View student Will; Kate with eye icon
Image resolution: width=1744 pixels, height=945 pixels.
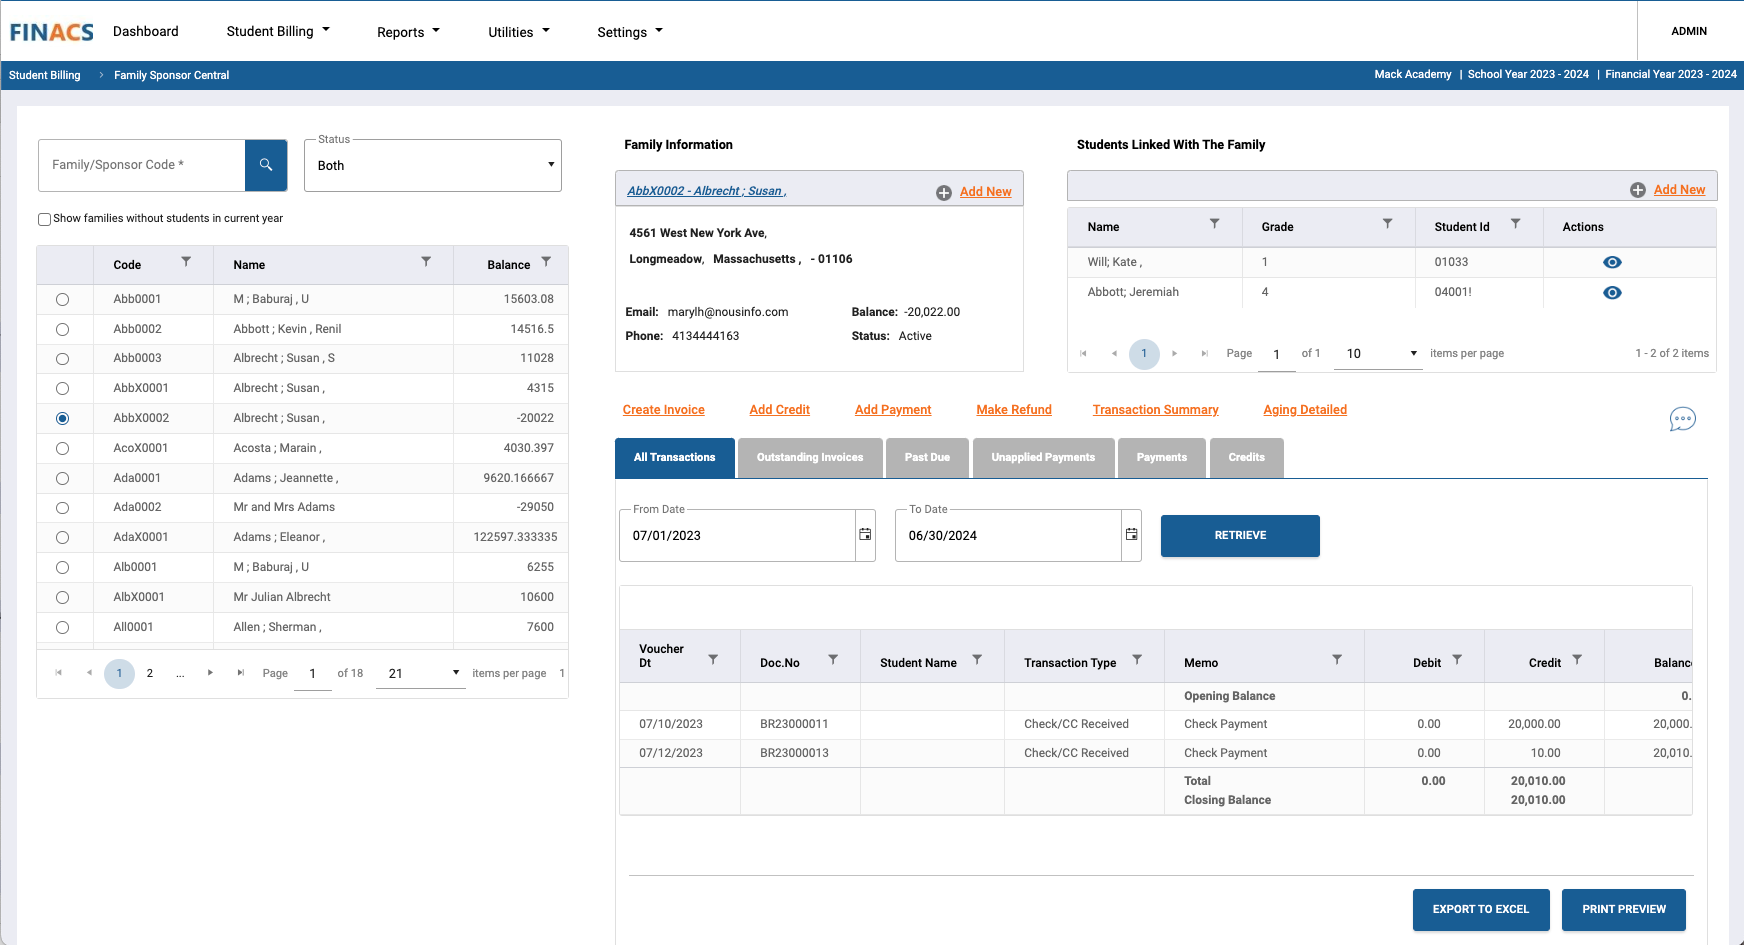click(x=1611, y=262)
